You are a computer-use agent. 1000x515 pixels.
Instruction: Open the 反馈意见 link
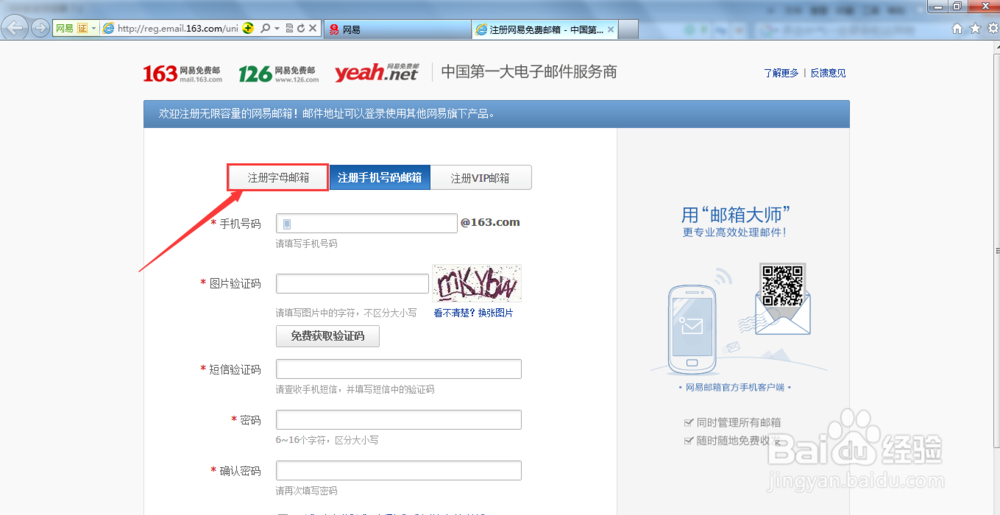pos(828,73)
